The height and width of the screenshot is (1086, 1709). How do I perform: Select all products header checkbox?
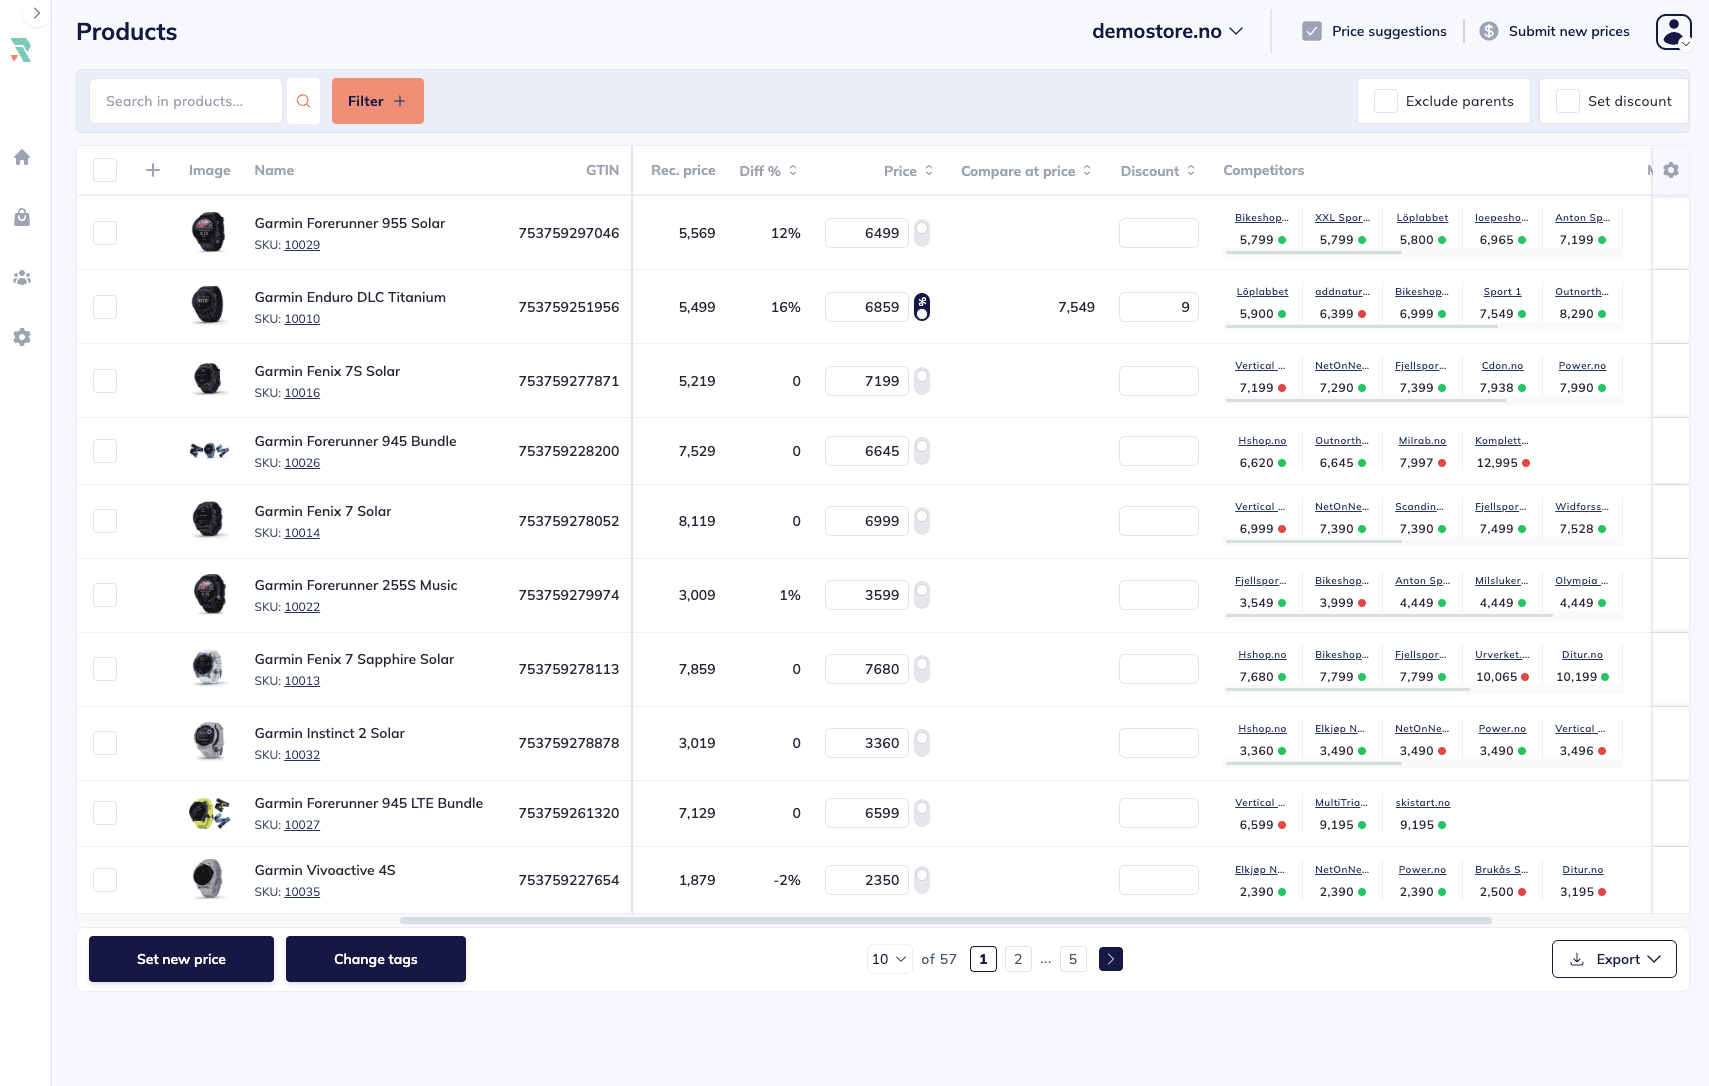(105, 170)
